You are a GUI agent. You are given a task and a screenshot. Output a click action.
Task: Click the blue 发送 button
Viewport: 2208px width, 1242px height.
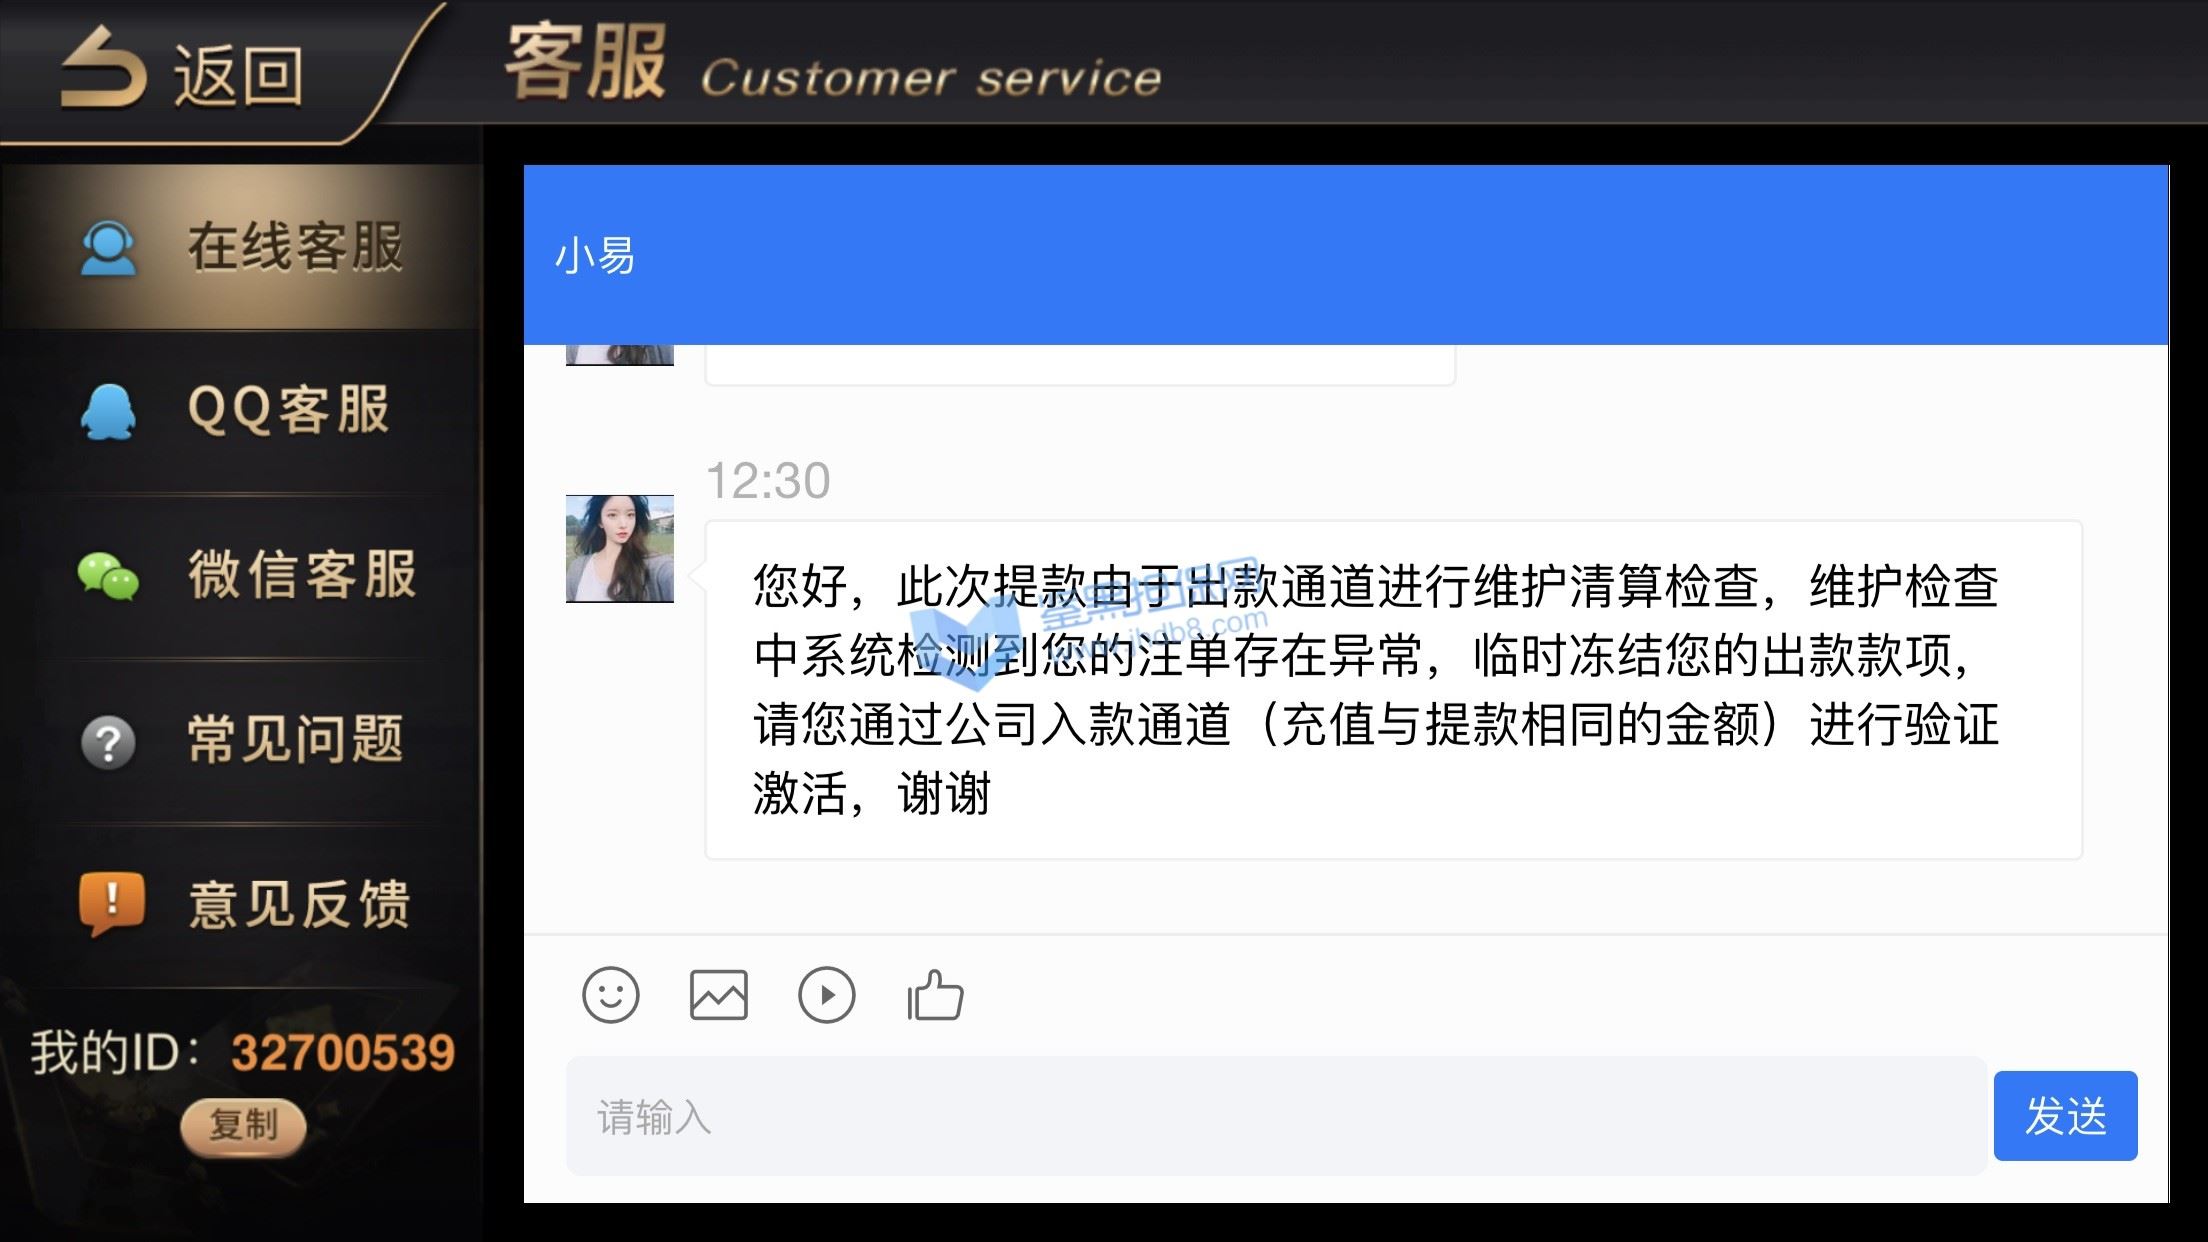point(2065,1116)
